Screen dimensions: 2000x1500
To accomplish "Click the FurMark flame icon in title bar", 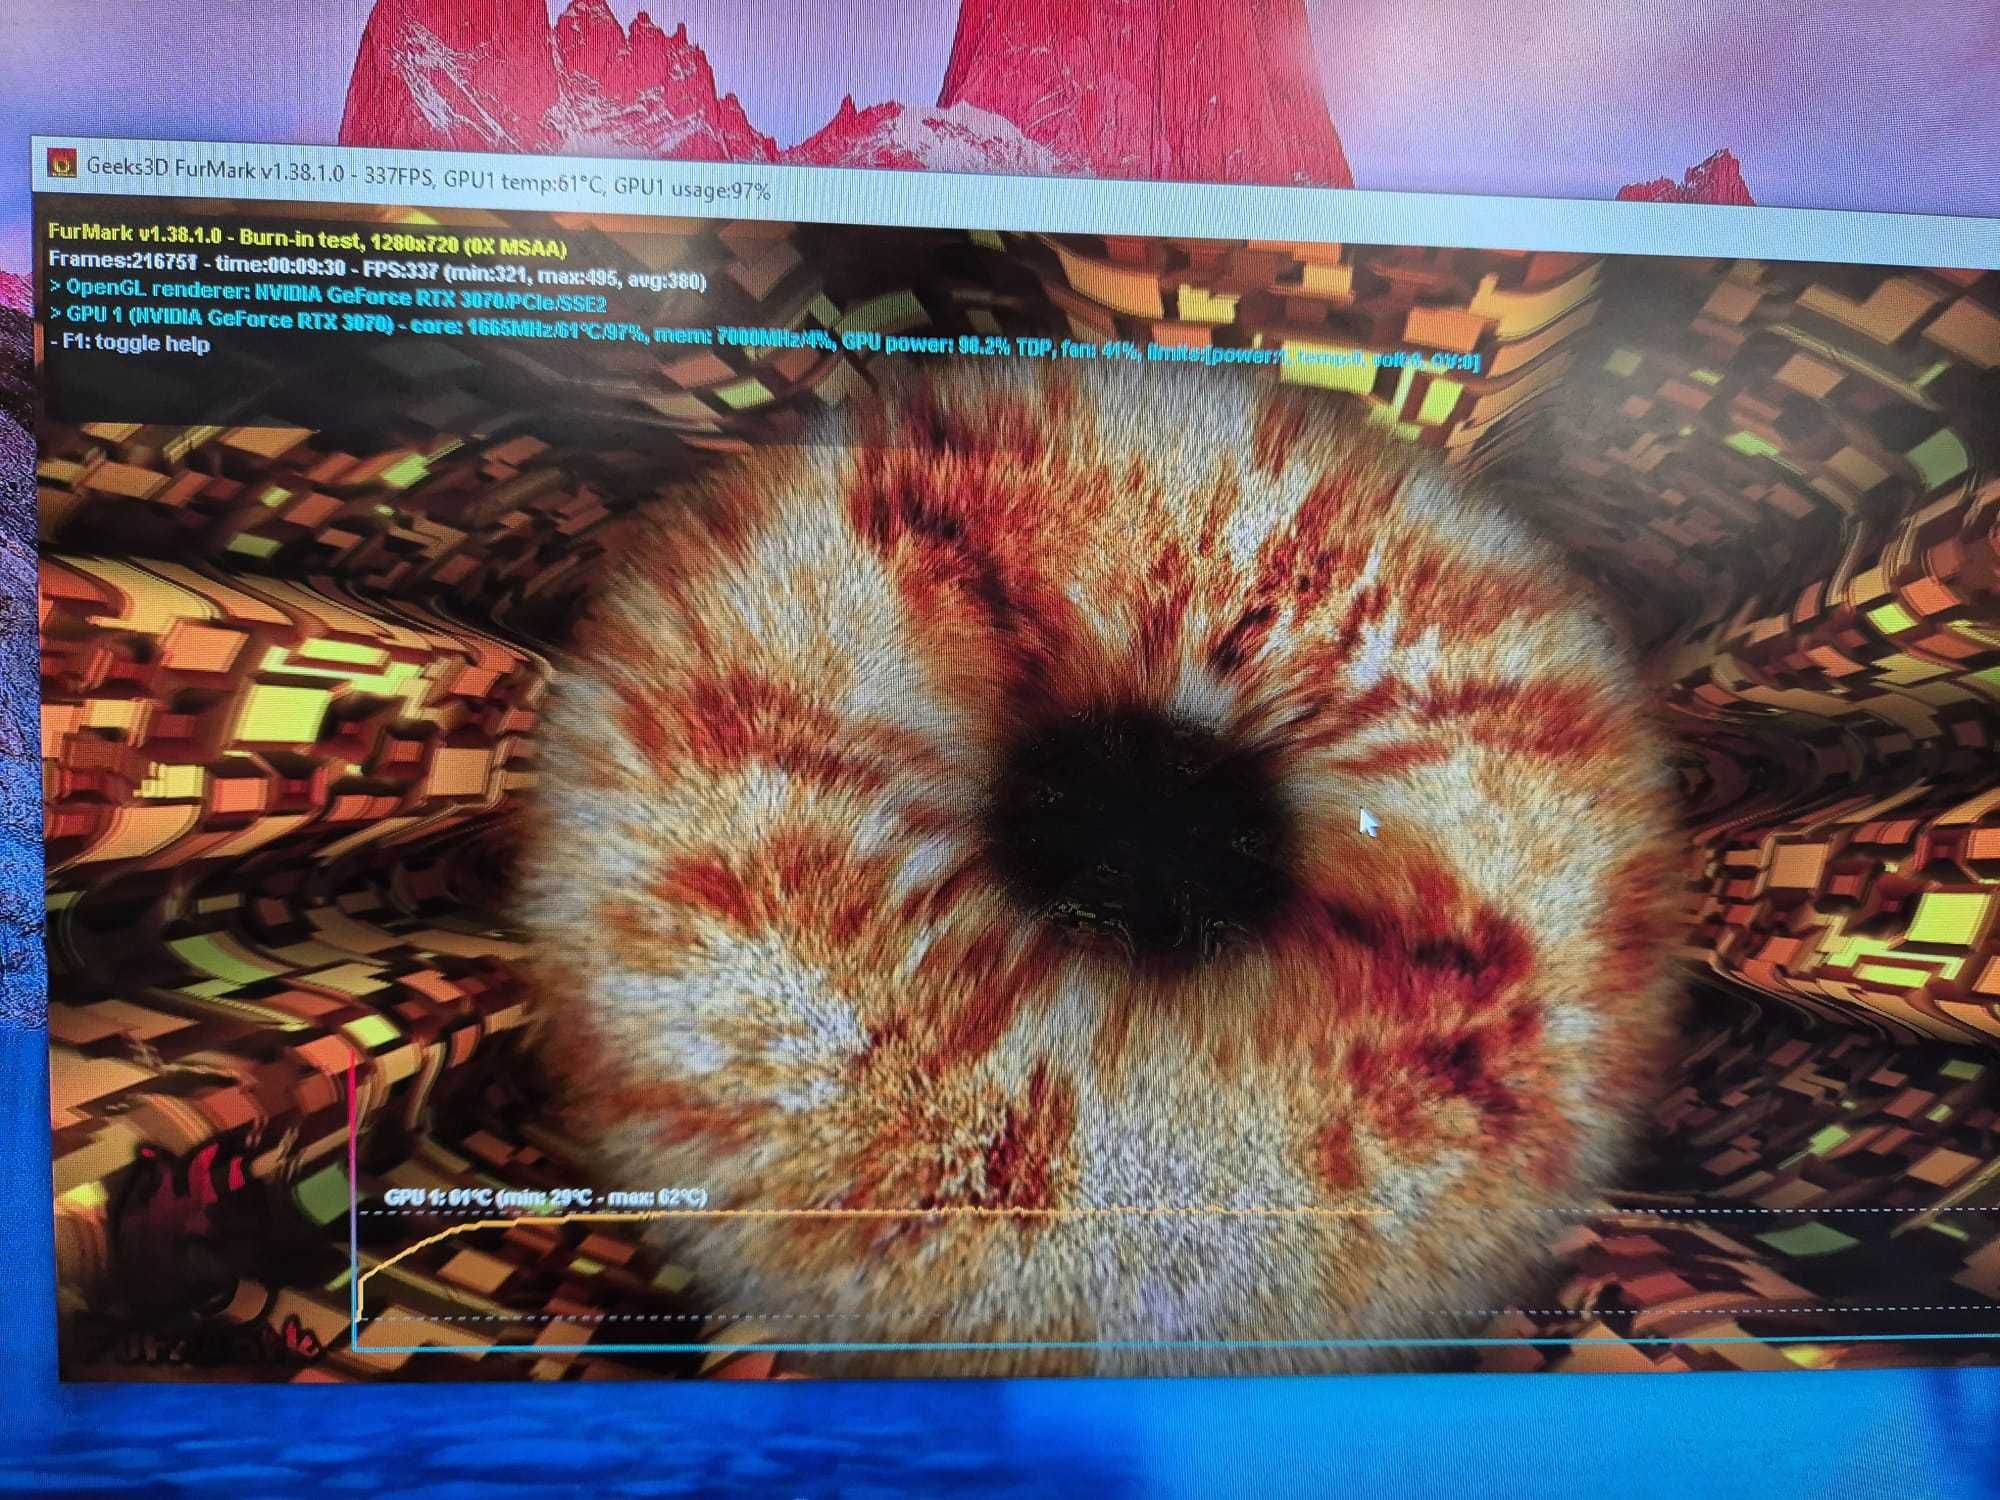I will (62, 162).
